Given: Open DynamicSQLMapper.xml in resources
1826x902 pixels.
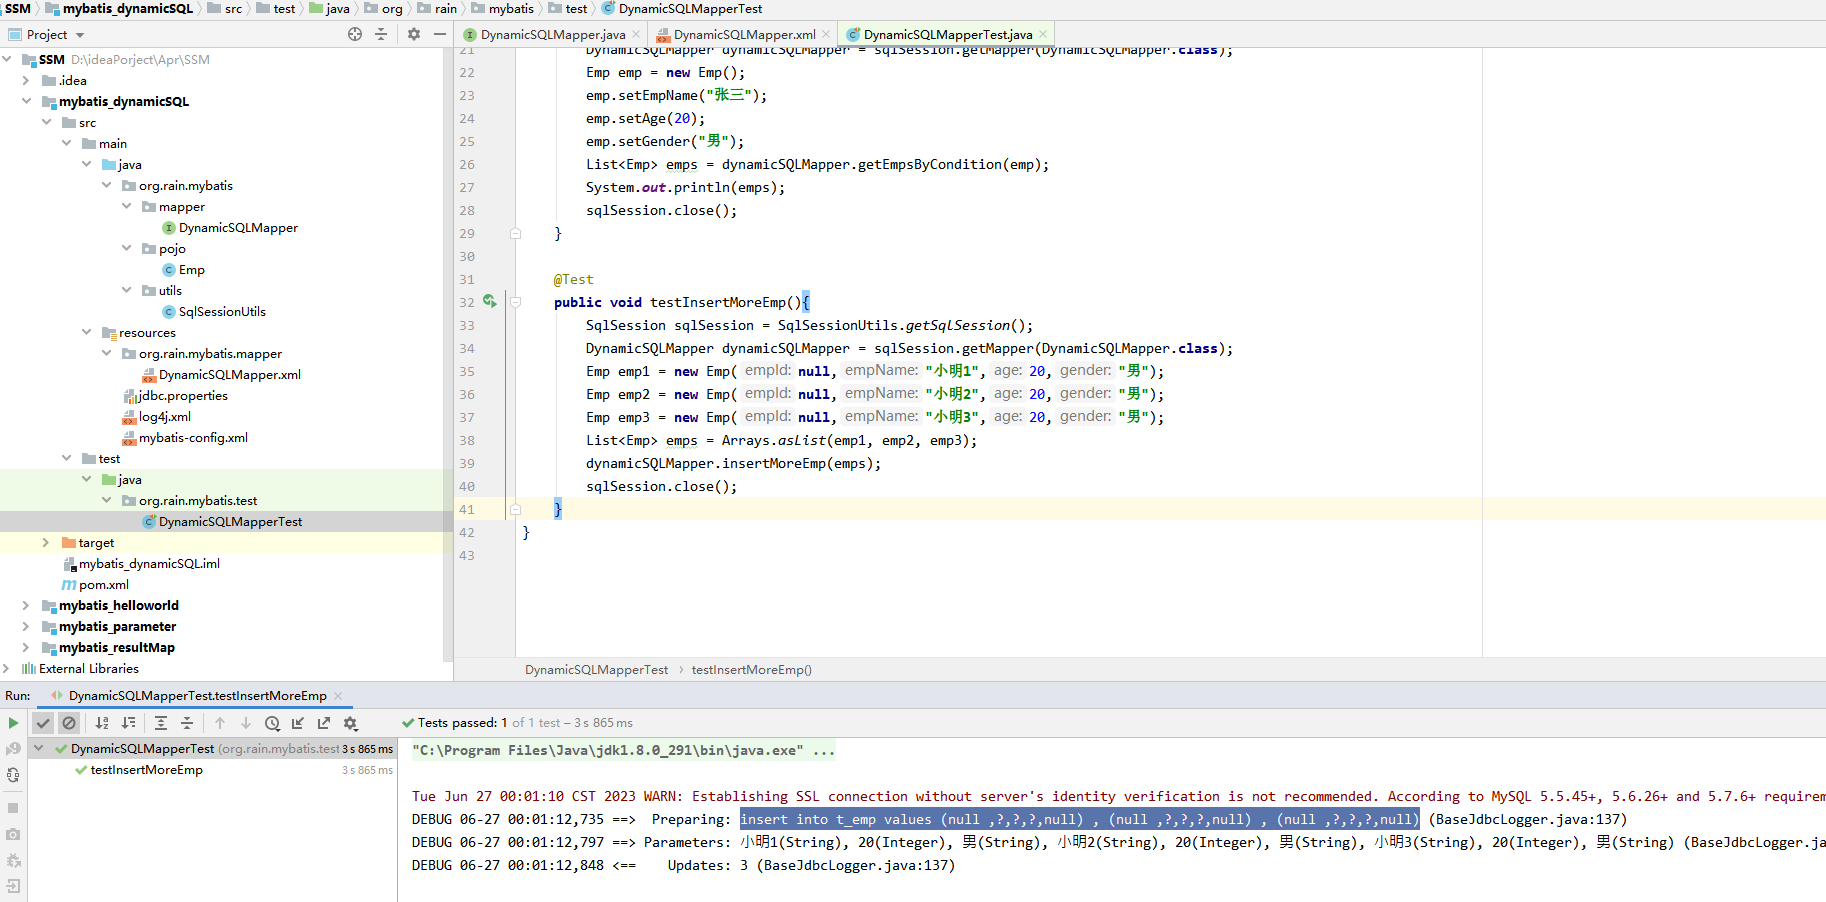Looking at the screenshot, I should (x=229, y=374).
